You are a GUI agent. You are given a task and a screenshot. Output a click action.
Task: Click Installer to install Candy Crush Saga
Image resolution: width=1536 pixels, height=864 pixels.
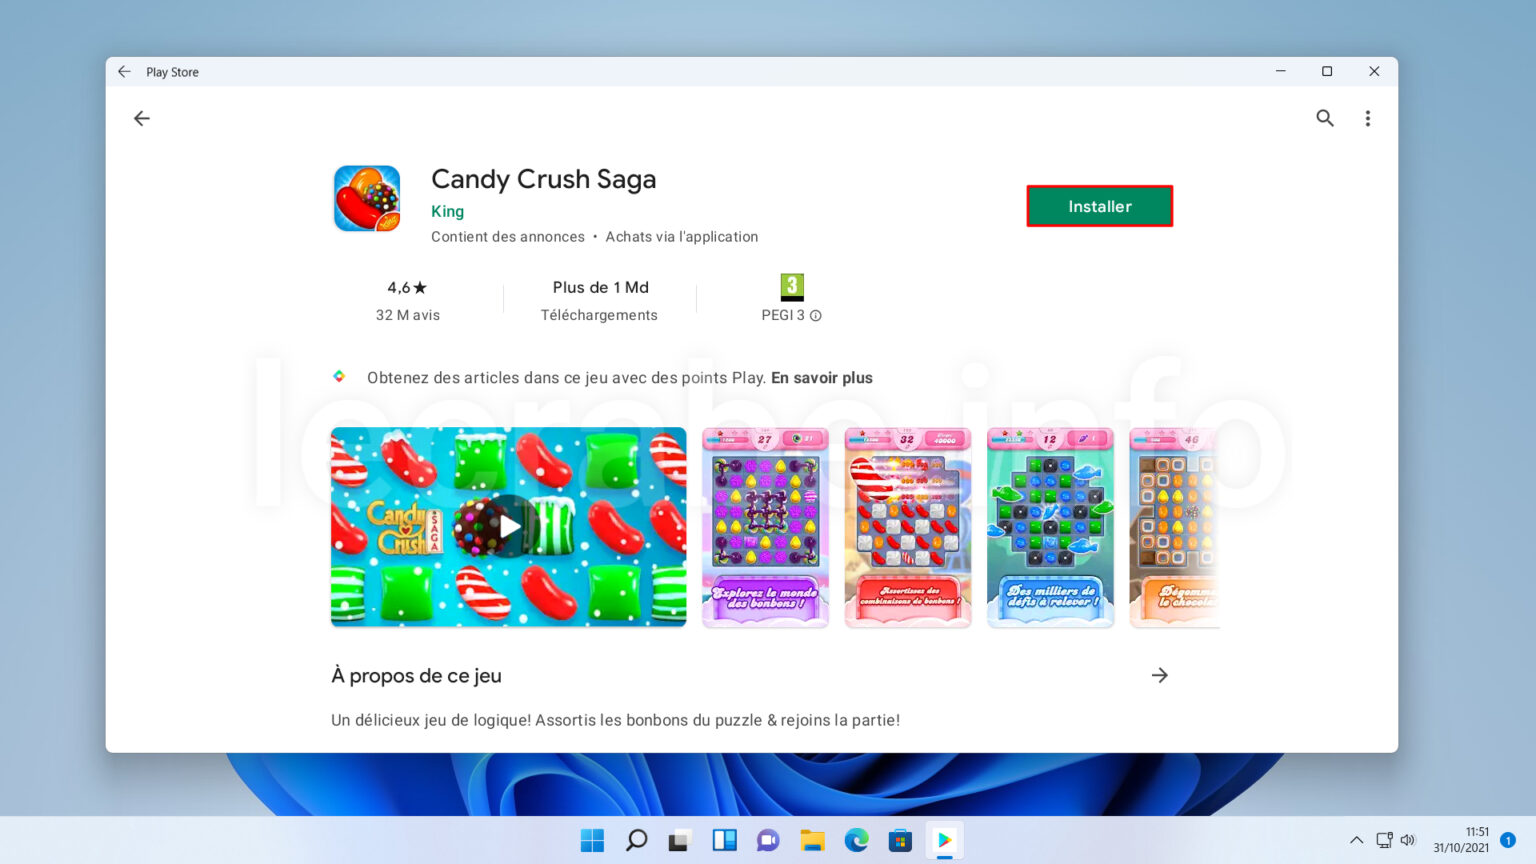click(1099, 206)
